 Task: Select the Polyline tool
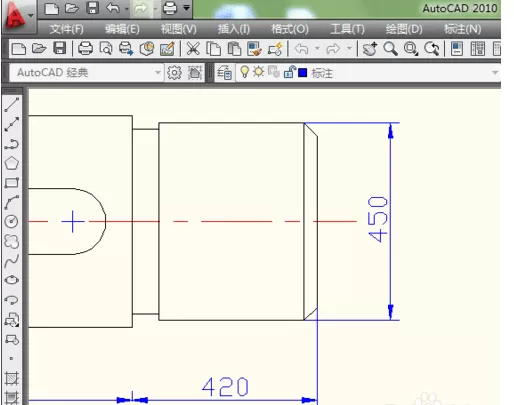[12, 144]
